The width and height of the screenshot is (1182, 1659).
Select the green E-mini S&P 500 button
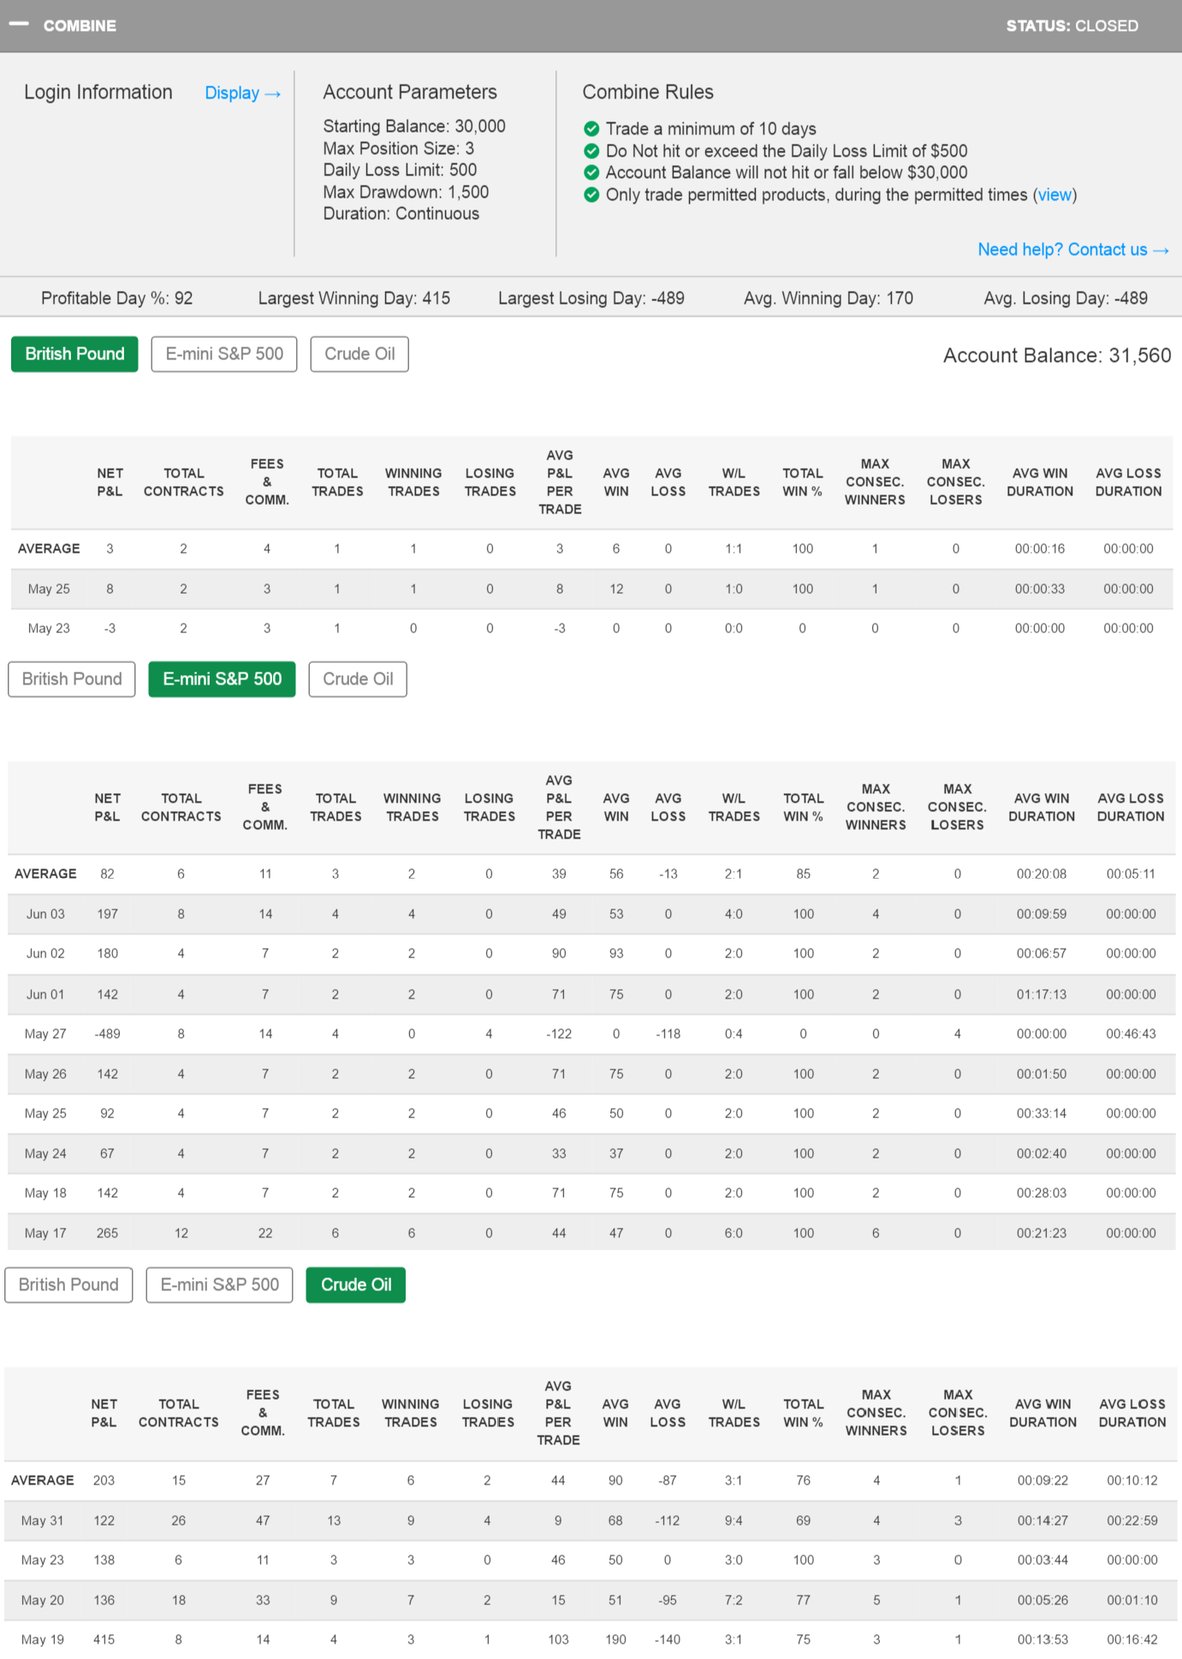point(222,679)
